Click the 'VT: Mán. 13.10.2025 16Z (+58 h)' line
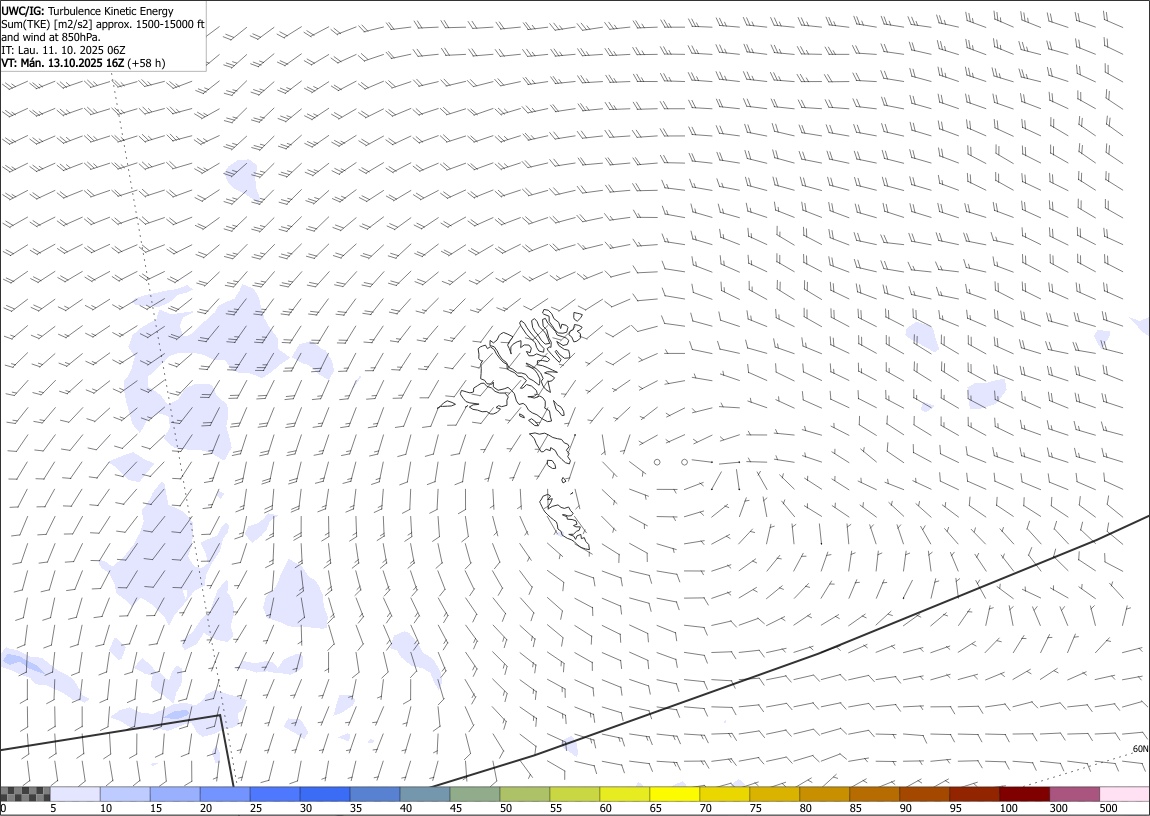Screen dimensions: 1150x816 [84, 63]
